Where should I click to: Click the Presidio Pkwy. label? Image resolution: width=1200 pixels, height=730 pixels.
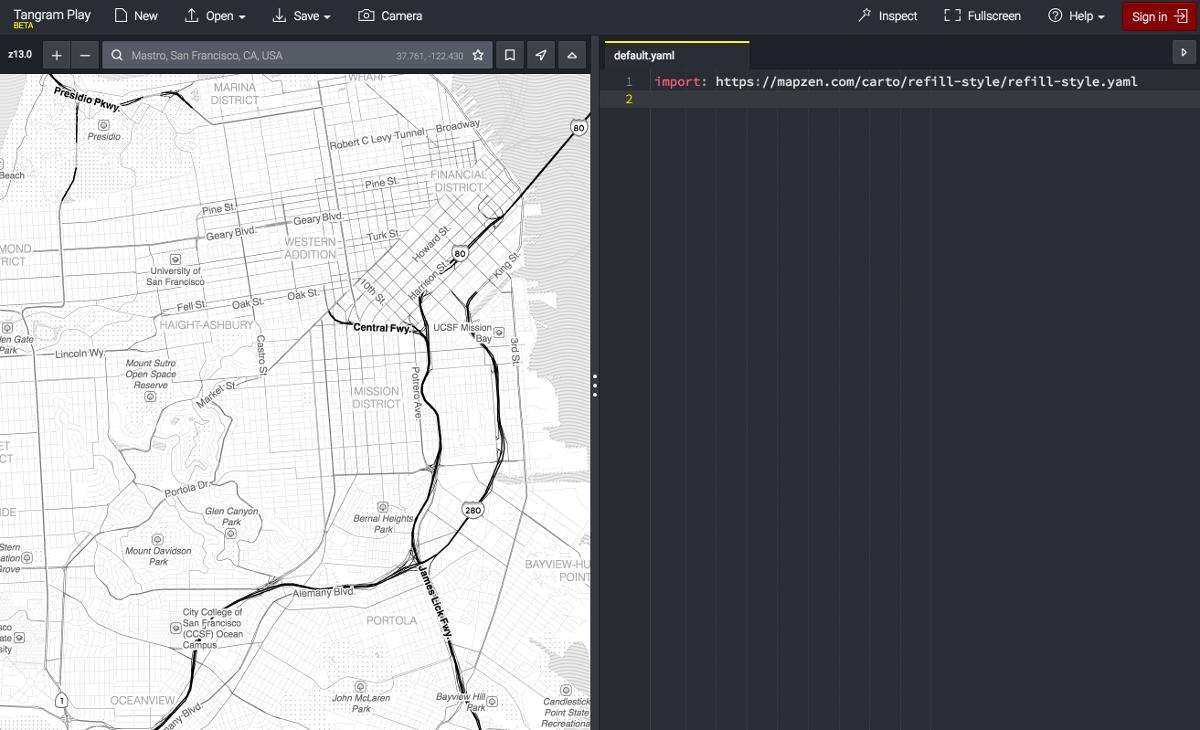pyautogui.click(x=88, y=97)
